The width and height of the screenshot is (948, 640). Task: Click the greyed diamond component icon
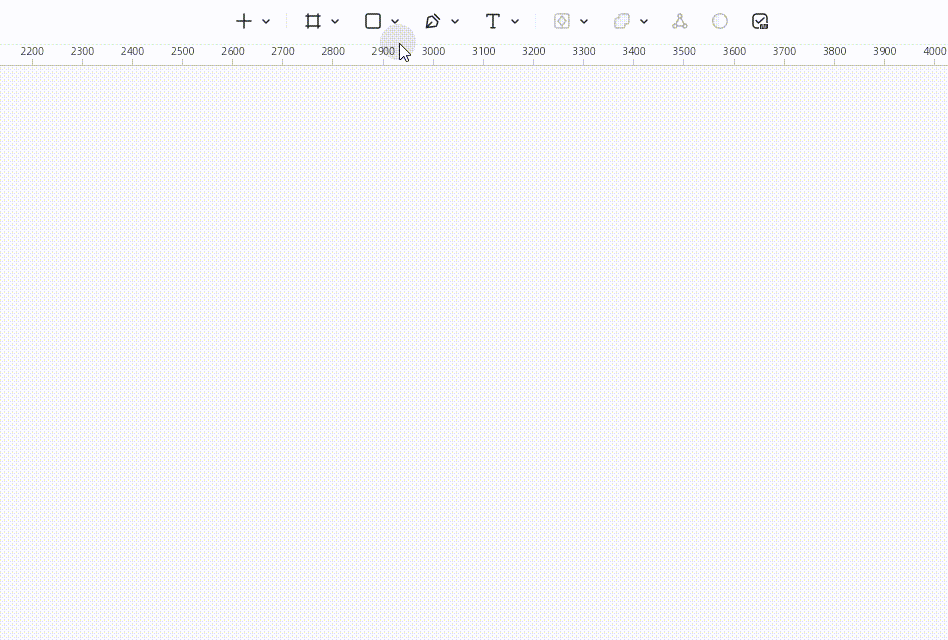[562, 21]
